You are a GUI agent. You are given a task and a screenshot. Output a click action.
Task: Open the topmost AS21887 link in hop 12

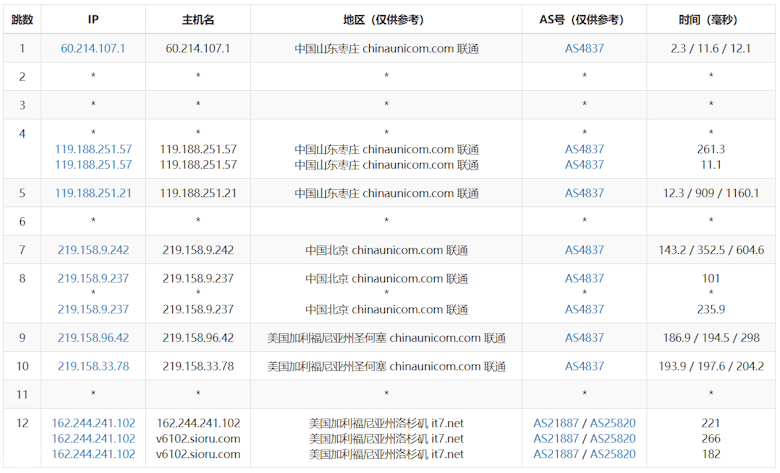[557, 423]
